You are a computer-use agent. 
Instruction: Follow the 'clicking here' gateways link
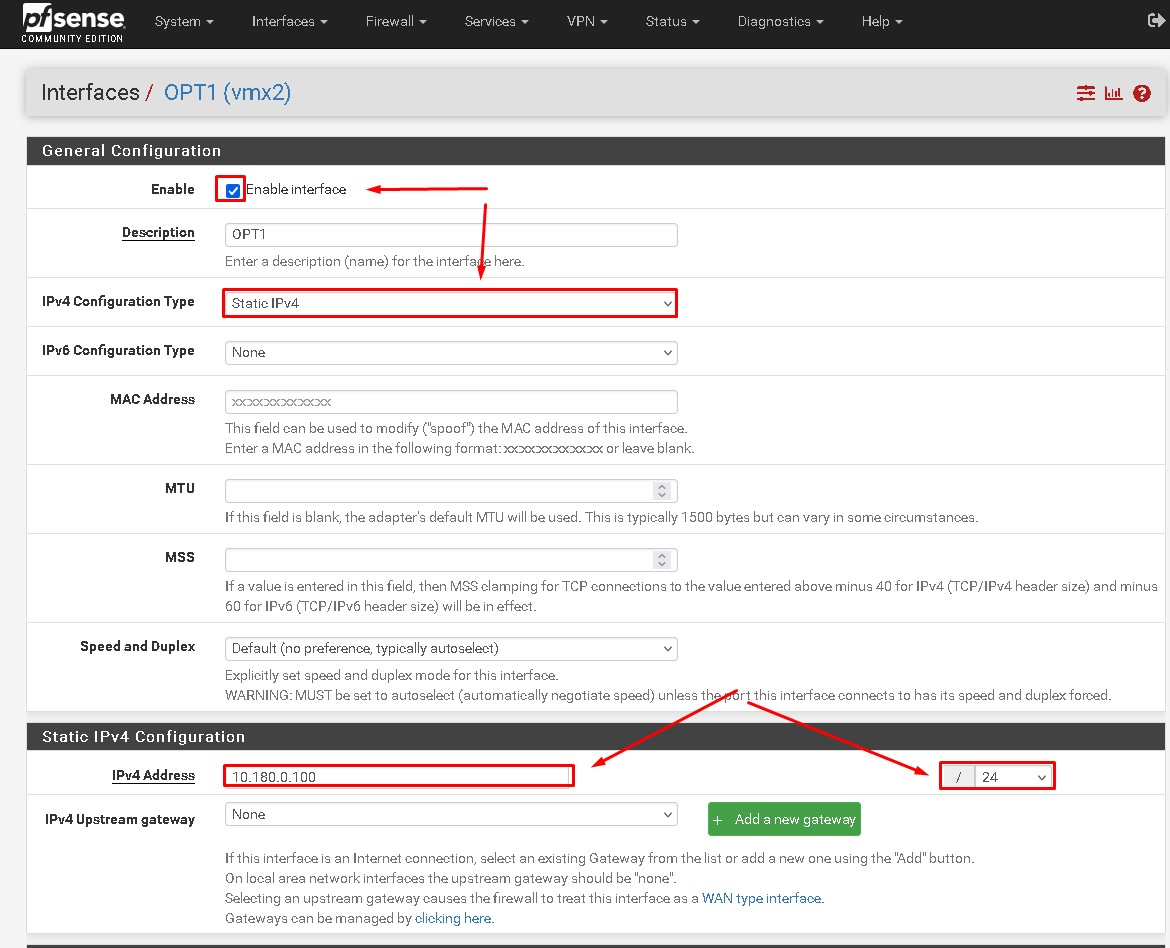pos(453,918)
